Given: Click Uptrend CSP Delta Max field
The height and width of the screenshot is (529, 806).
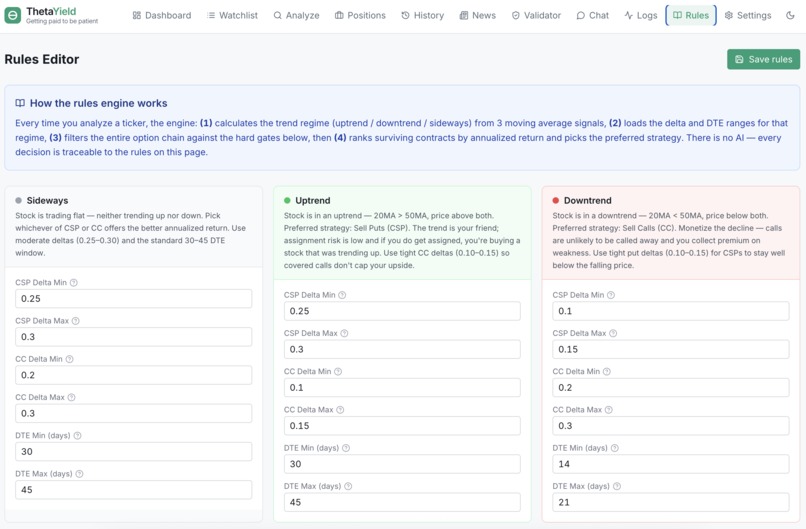Looking at the screenshot, I should (402, 349).
